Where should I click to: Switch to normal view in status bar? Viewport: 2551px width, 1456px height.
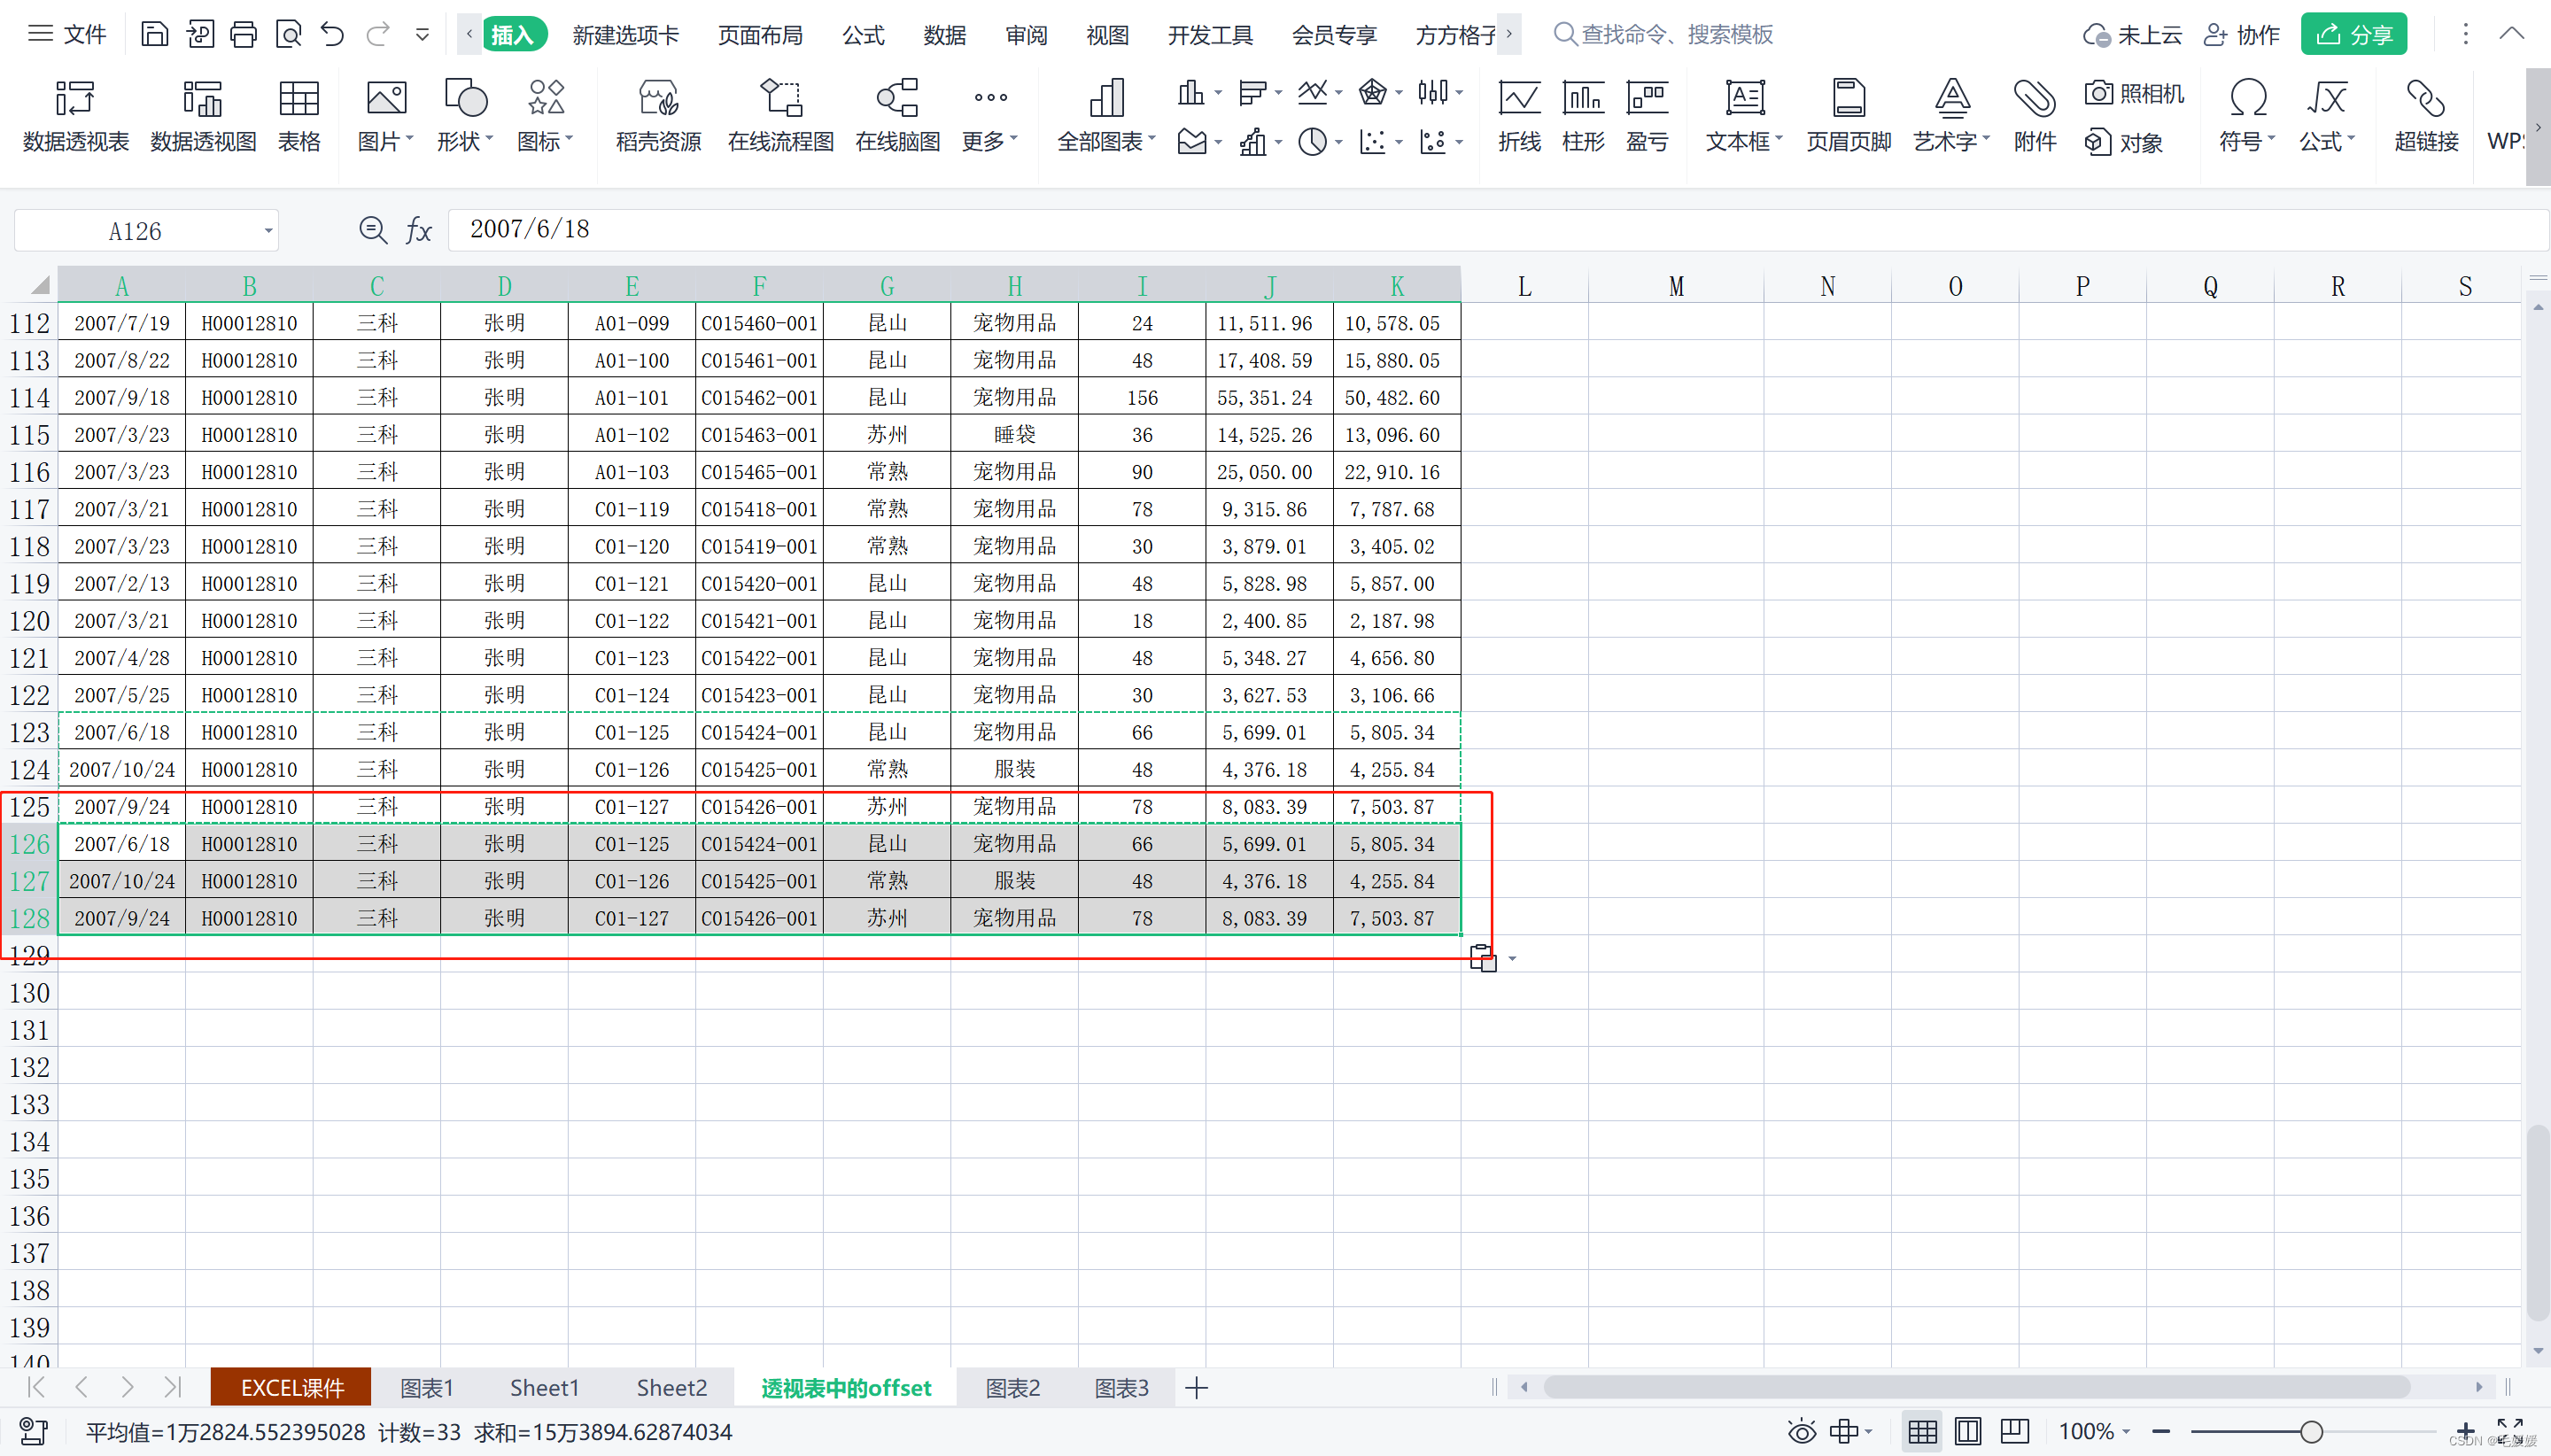tap(1922, 1432)
